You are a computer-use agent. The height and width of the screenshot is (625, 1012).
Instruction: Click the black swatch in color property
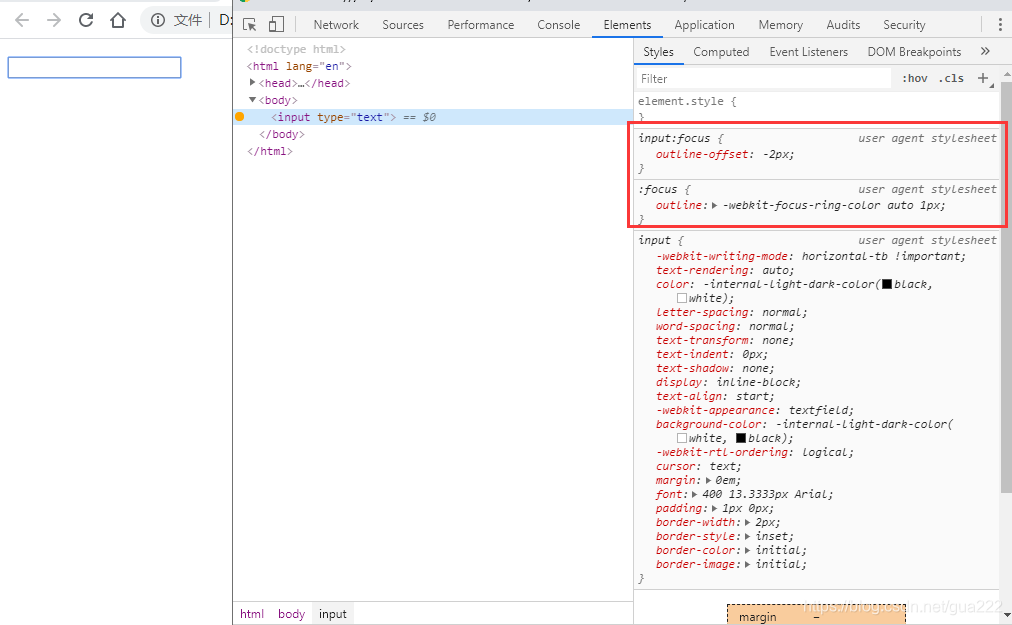click(x=887, y=284)
